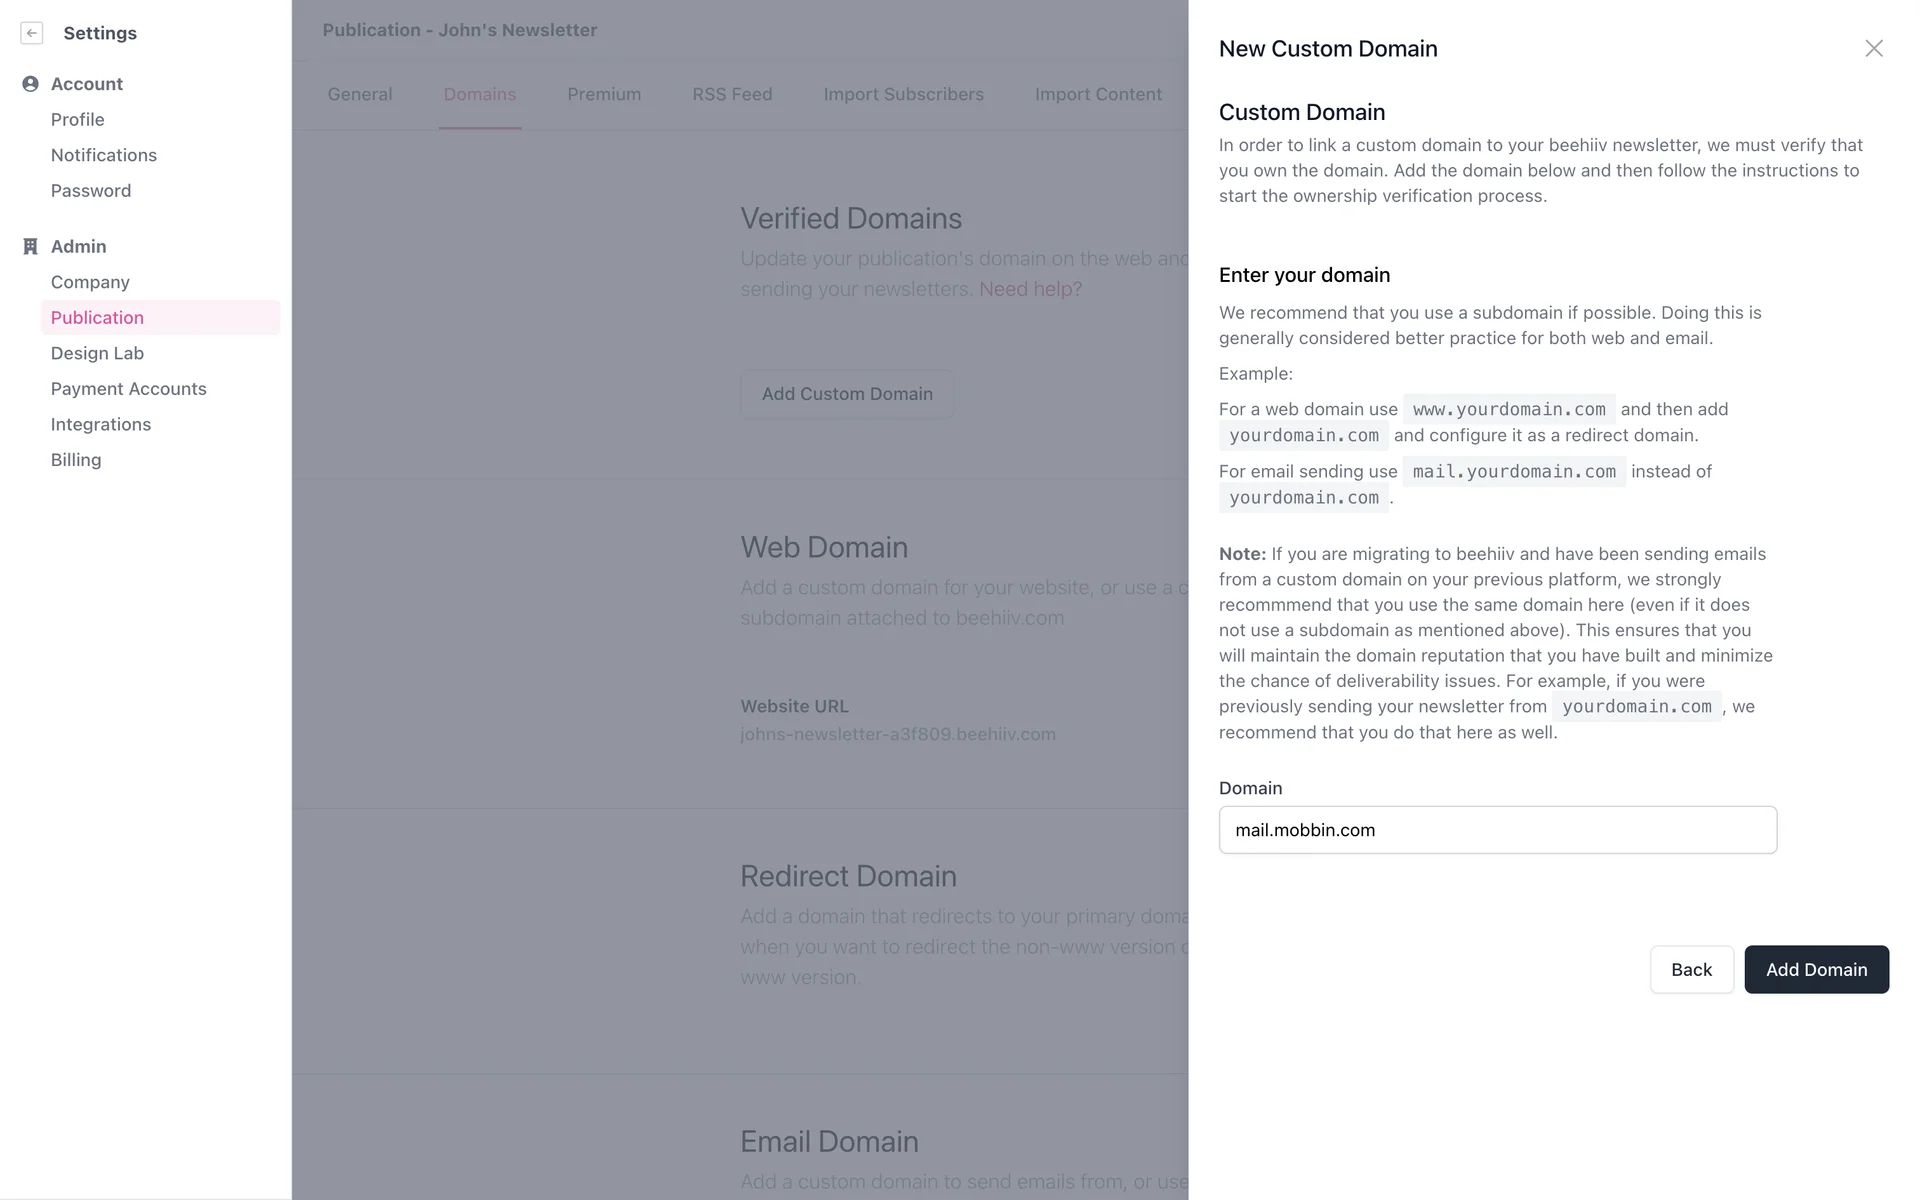This screenshot has width=1920, height=1200.
Task: Switch to the Premium tab
Action: tap(604, 94)
